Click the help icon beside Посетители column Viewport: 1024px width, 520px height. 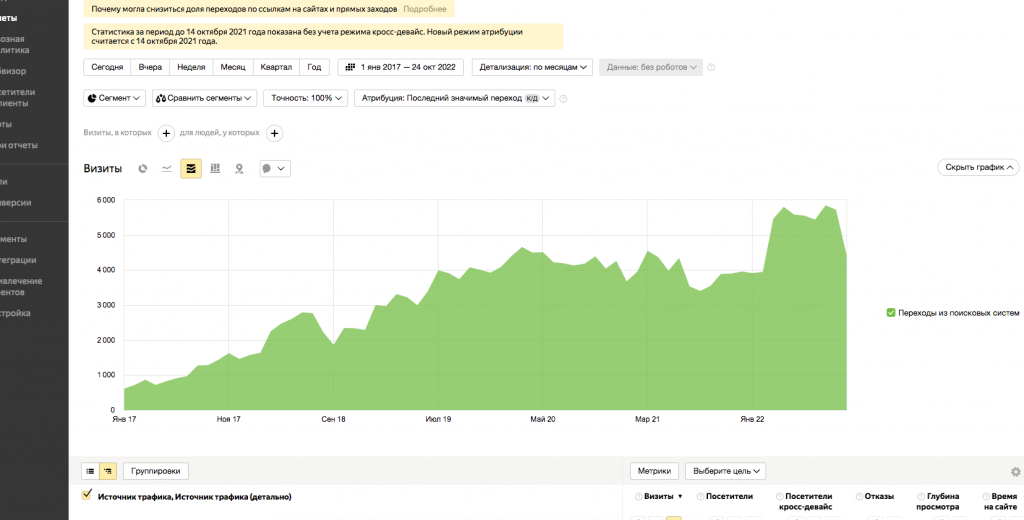coord(700,496)
